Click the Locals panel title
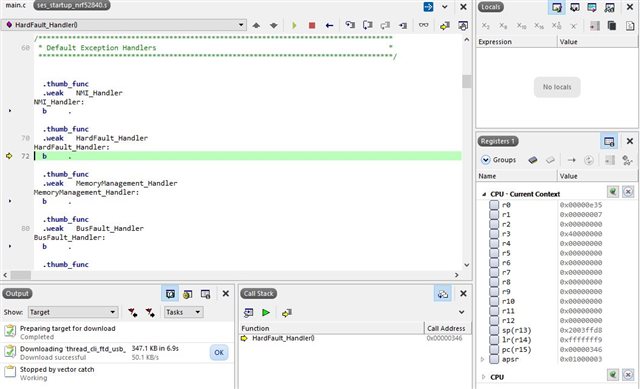640x389 pixels. click(x=491, y=7)
